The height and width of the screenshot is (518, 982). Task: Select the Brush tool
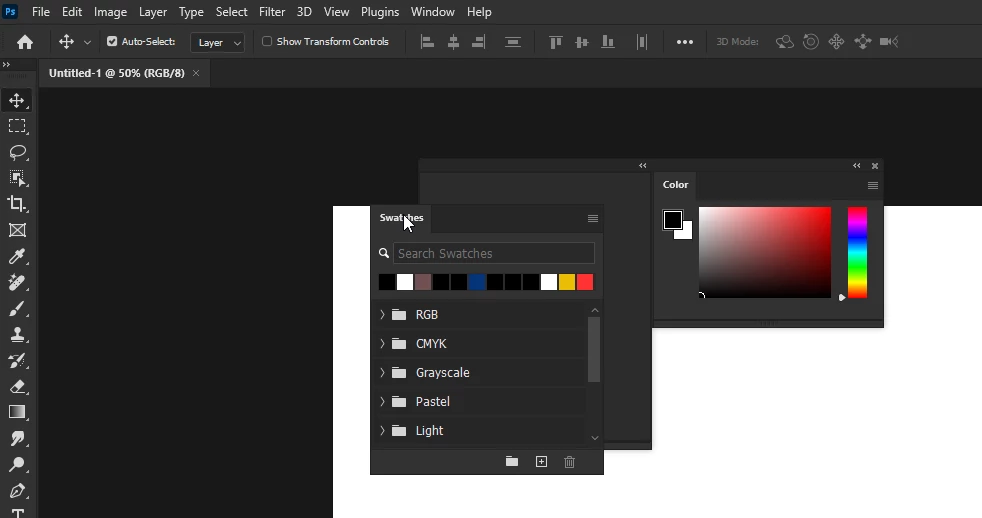[x=17, y=308]
